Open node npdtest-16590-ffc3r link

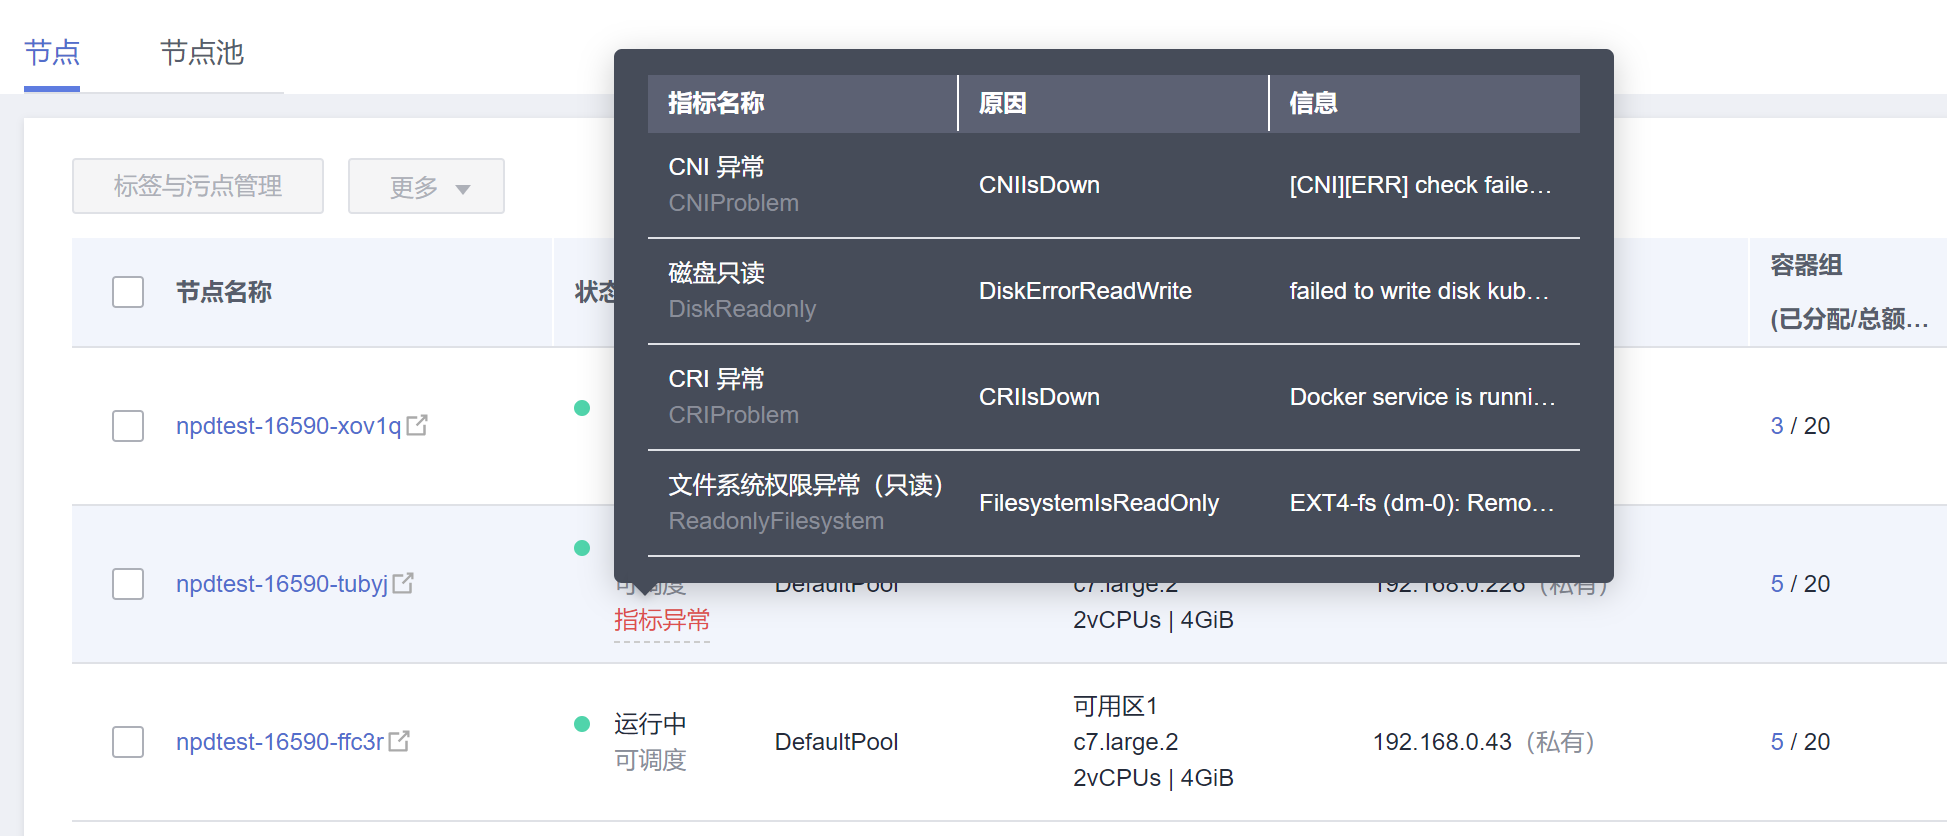279,742
